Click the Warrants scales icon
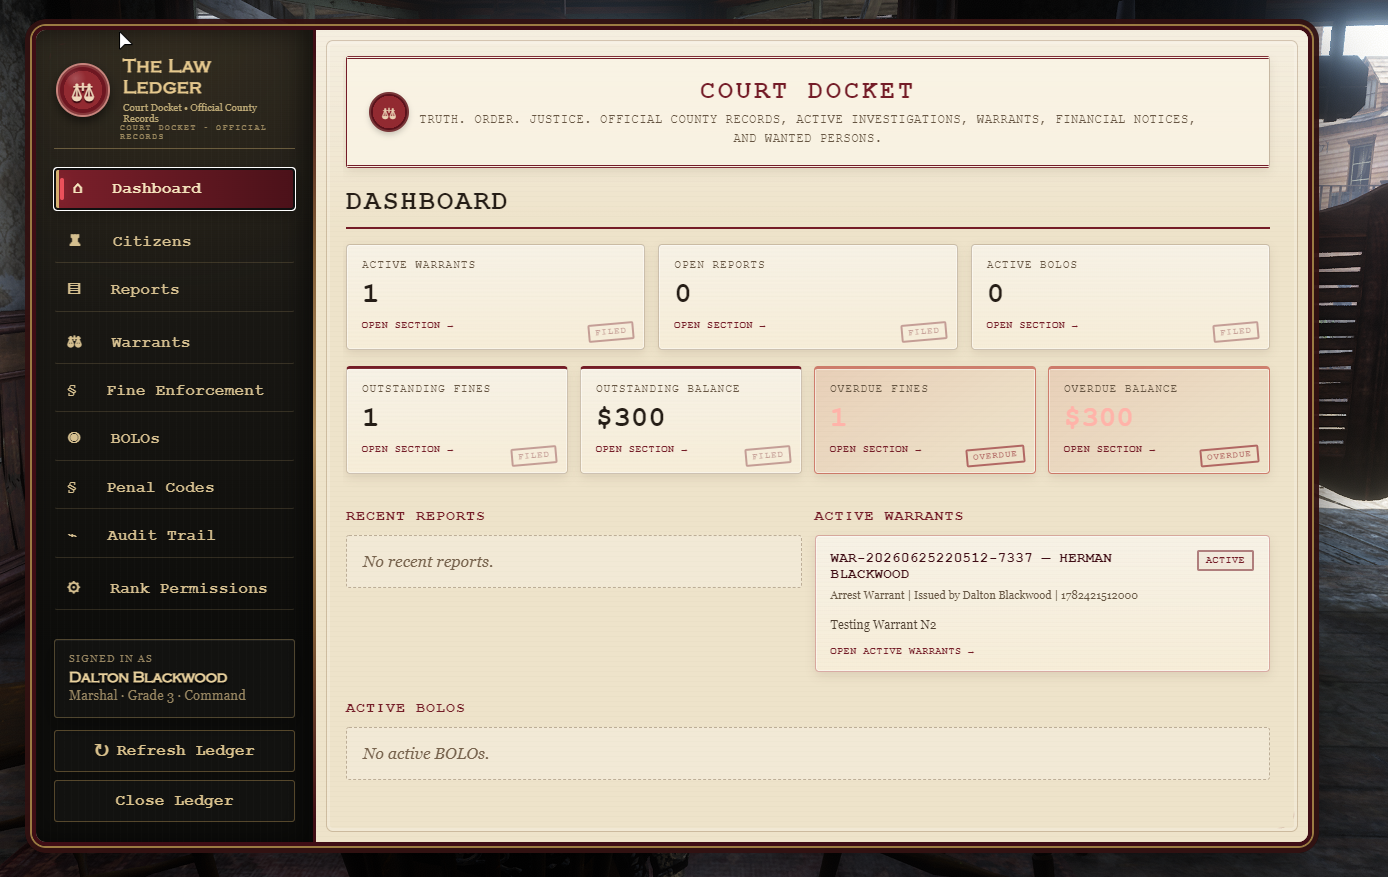The image size is (1388, 877). [x=74, y=342]
